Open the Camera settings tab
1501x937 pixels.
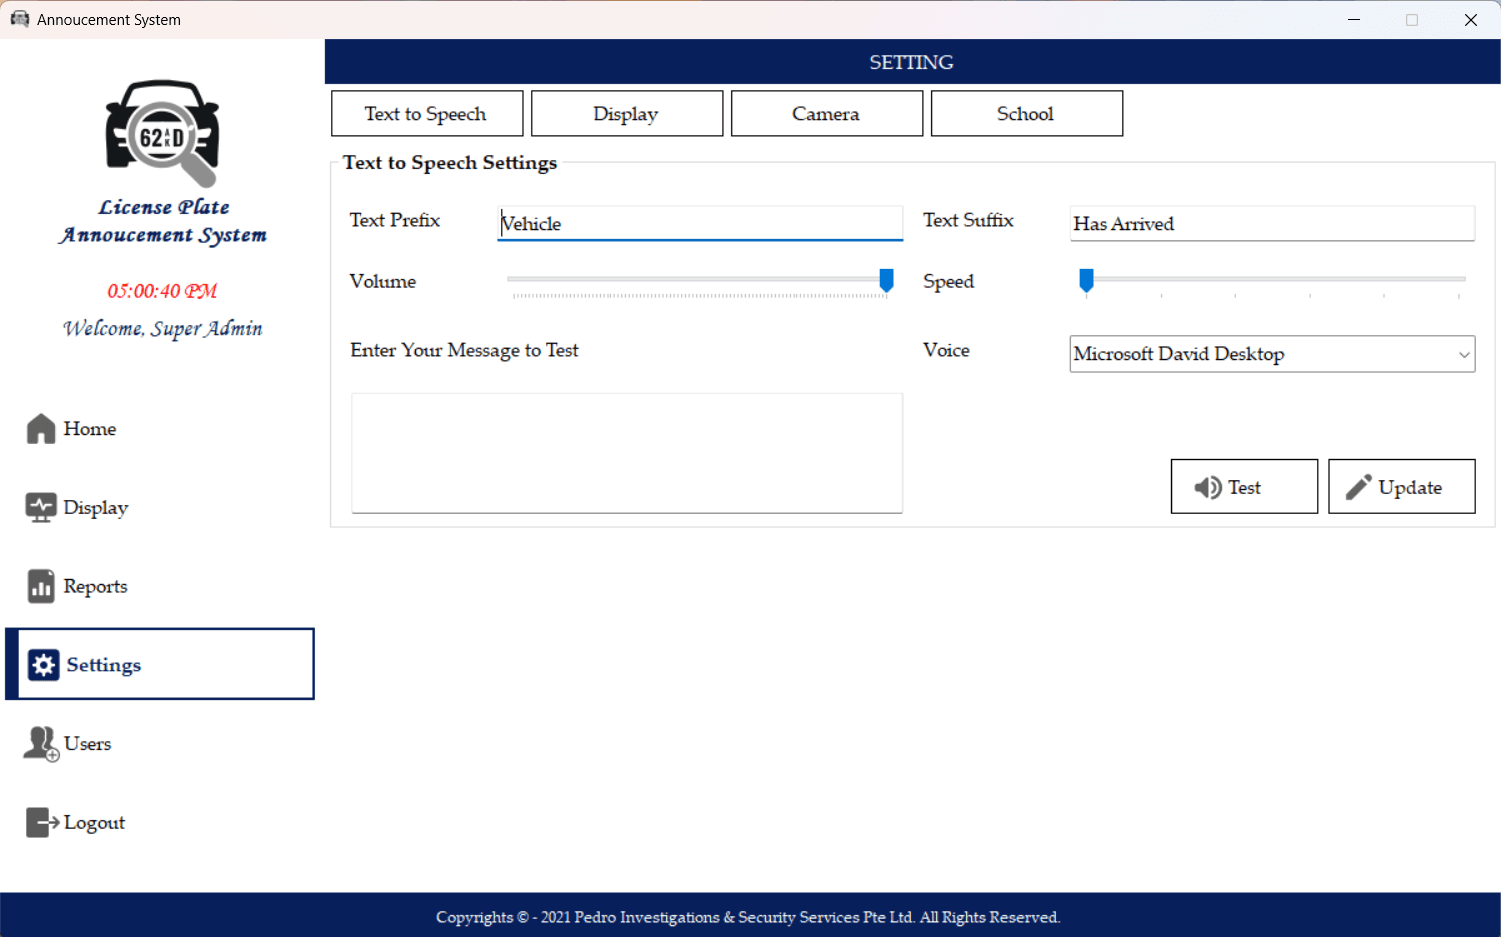coord(826,114)
